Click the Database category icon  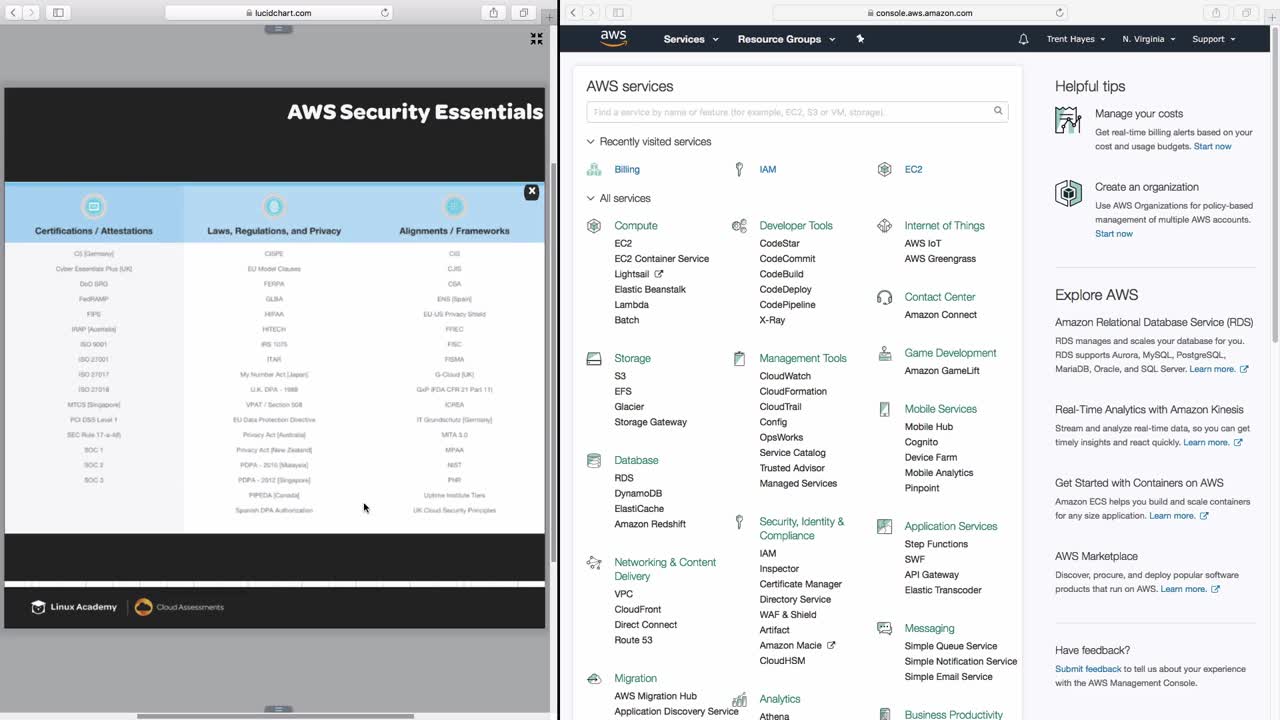594,460
